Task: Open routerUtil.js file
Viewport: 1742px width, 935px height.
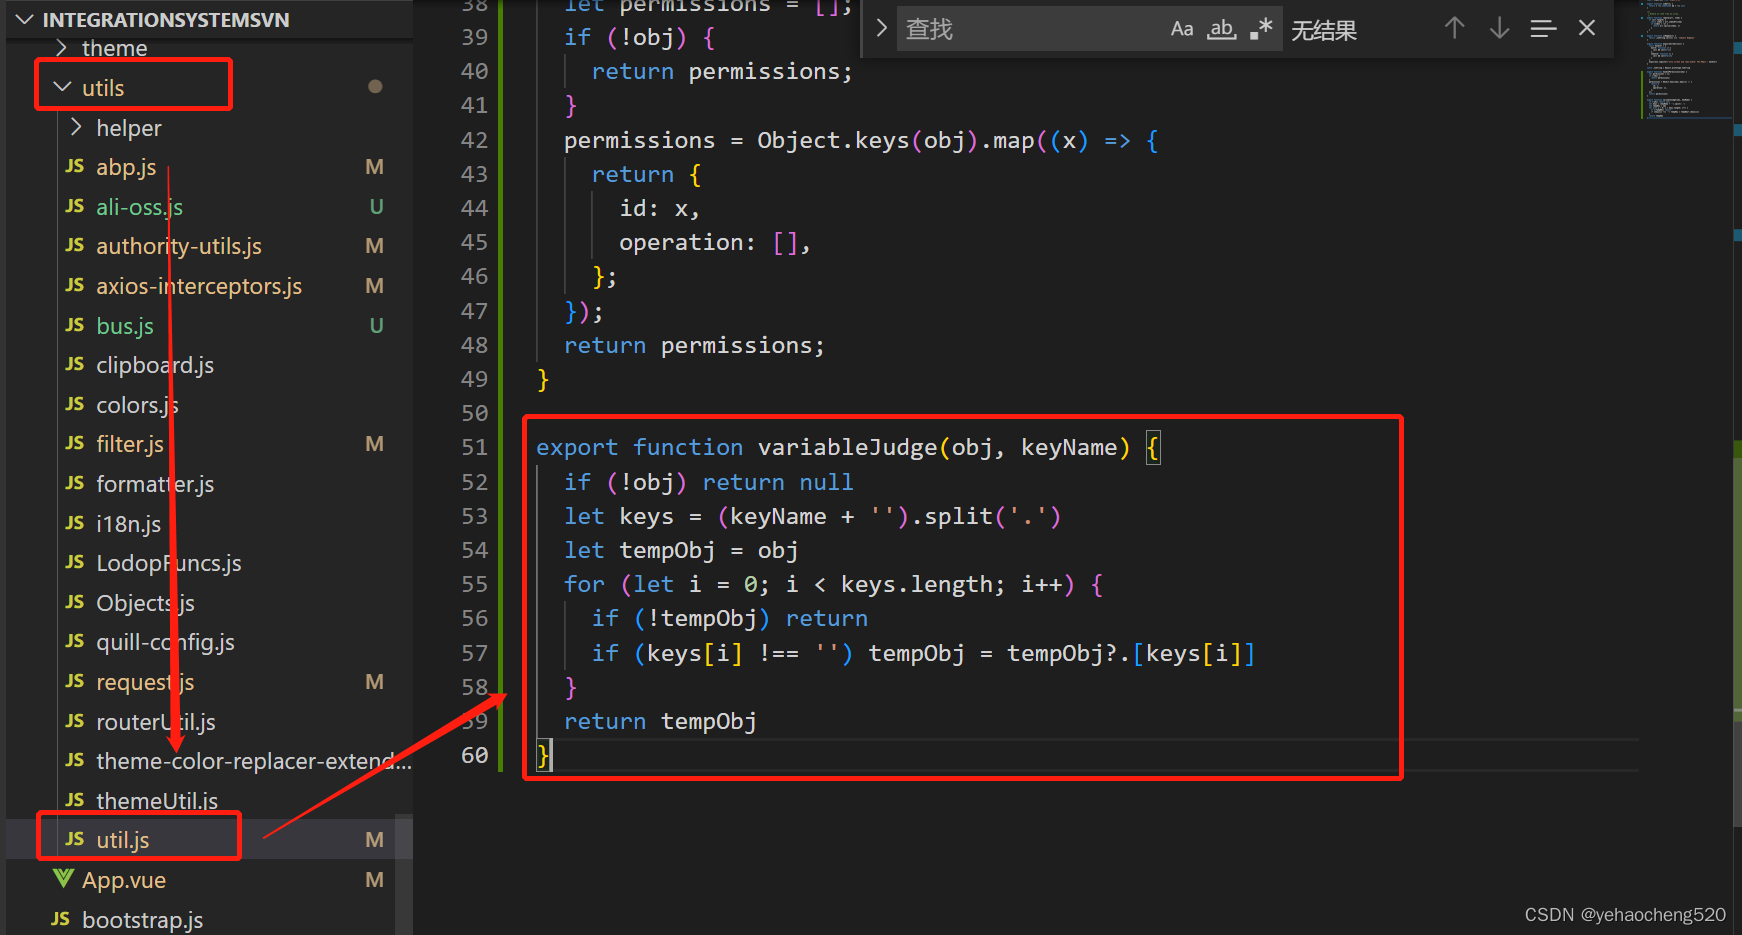Action: pos(156,722)
